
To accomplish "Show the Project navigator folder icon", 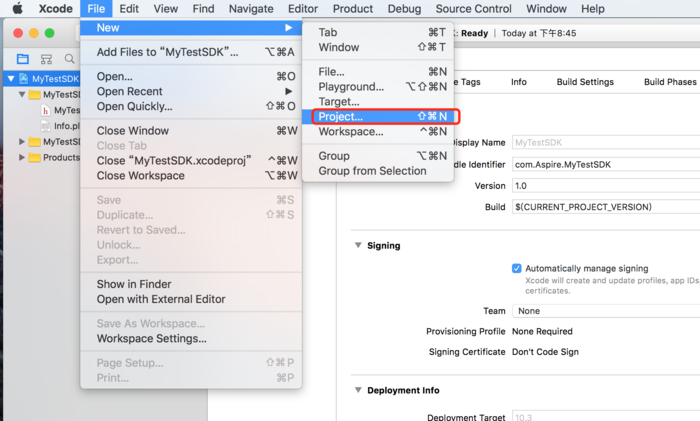I will pyautogui.click(x=22, y=60).
